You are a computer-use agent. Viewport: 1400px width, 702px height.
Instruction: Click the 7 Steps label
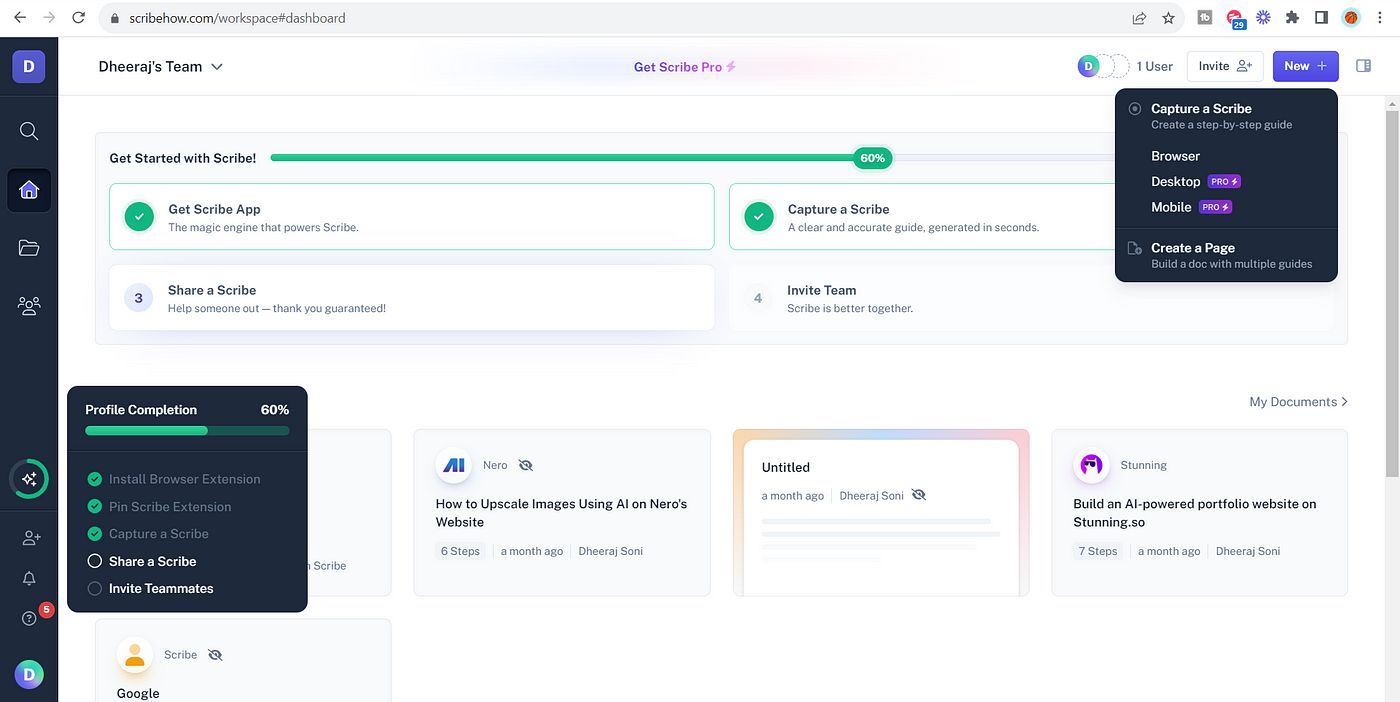tap(1097, 551)
